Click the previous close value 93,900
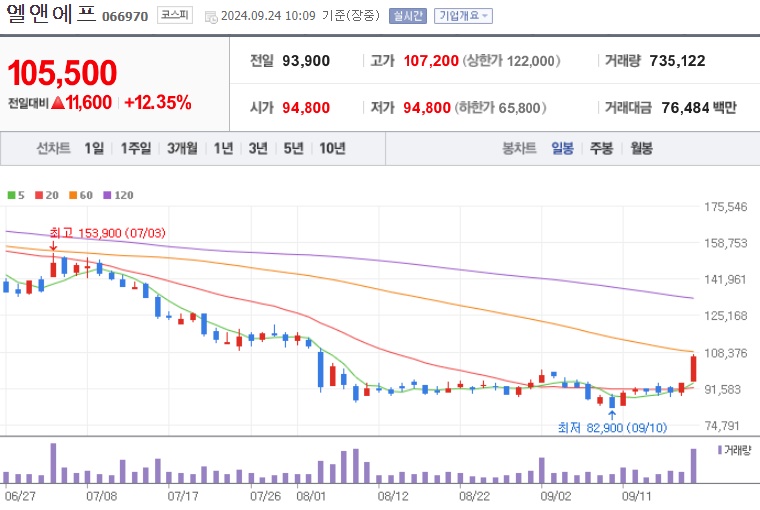 click(306, 61)
